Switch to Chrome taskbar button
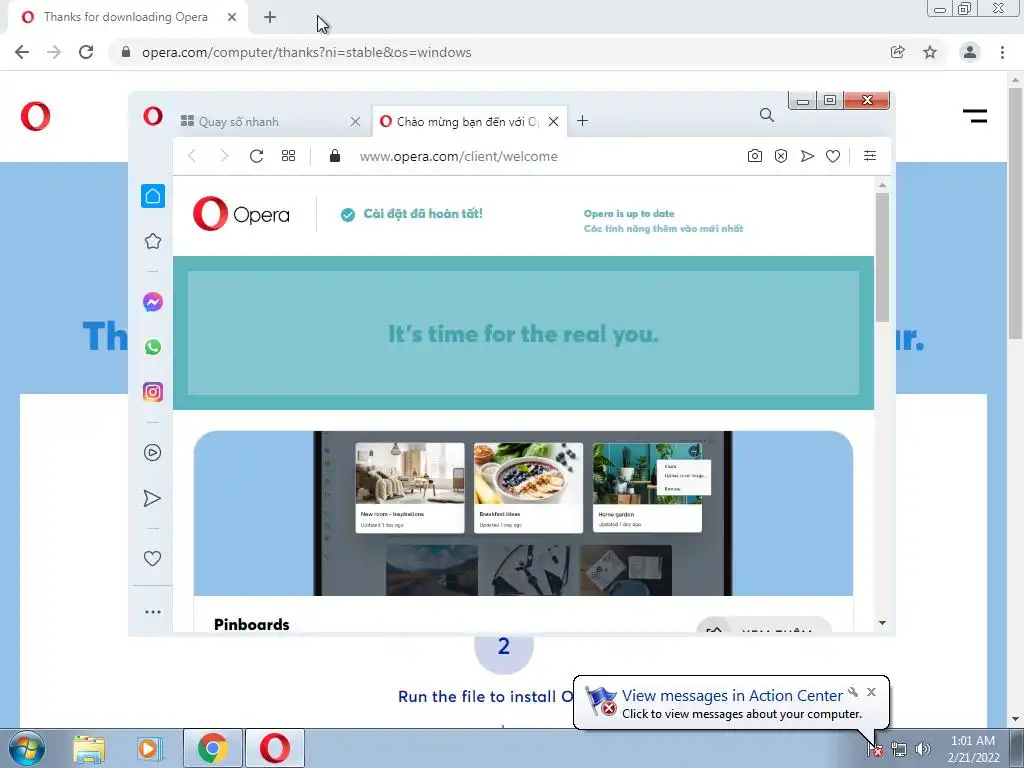The image size is (1024, 768). tap(212, 748)
